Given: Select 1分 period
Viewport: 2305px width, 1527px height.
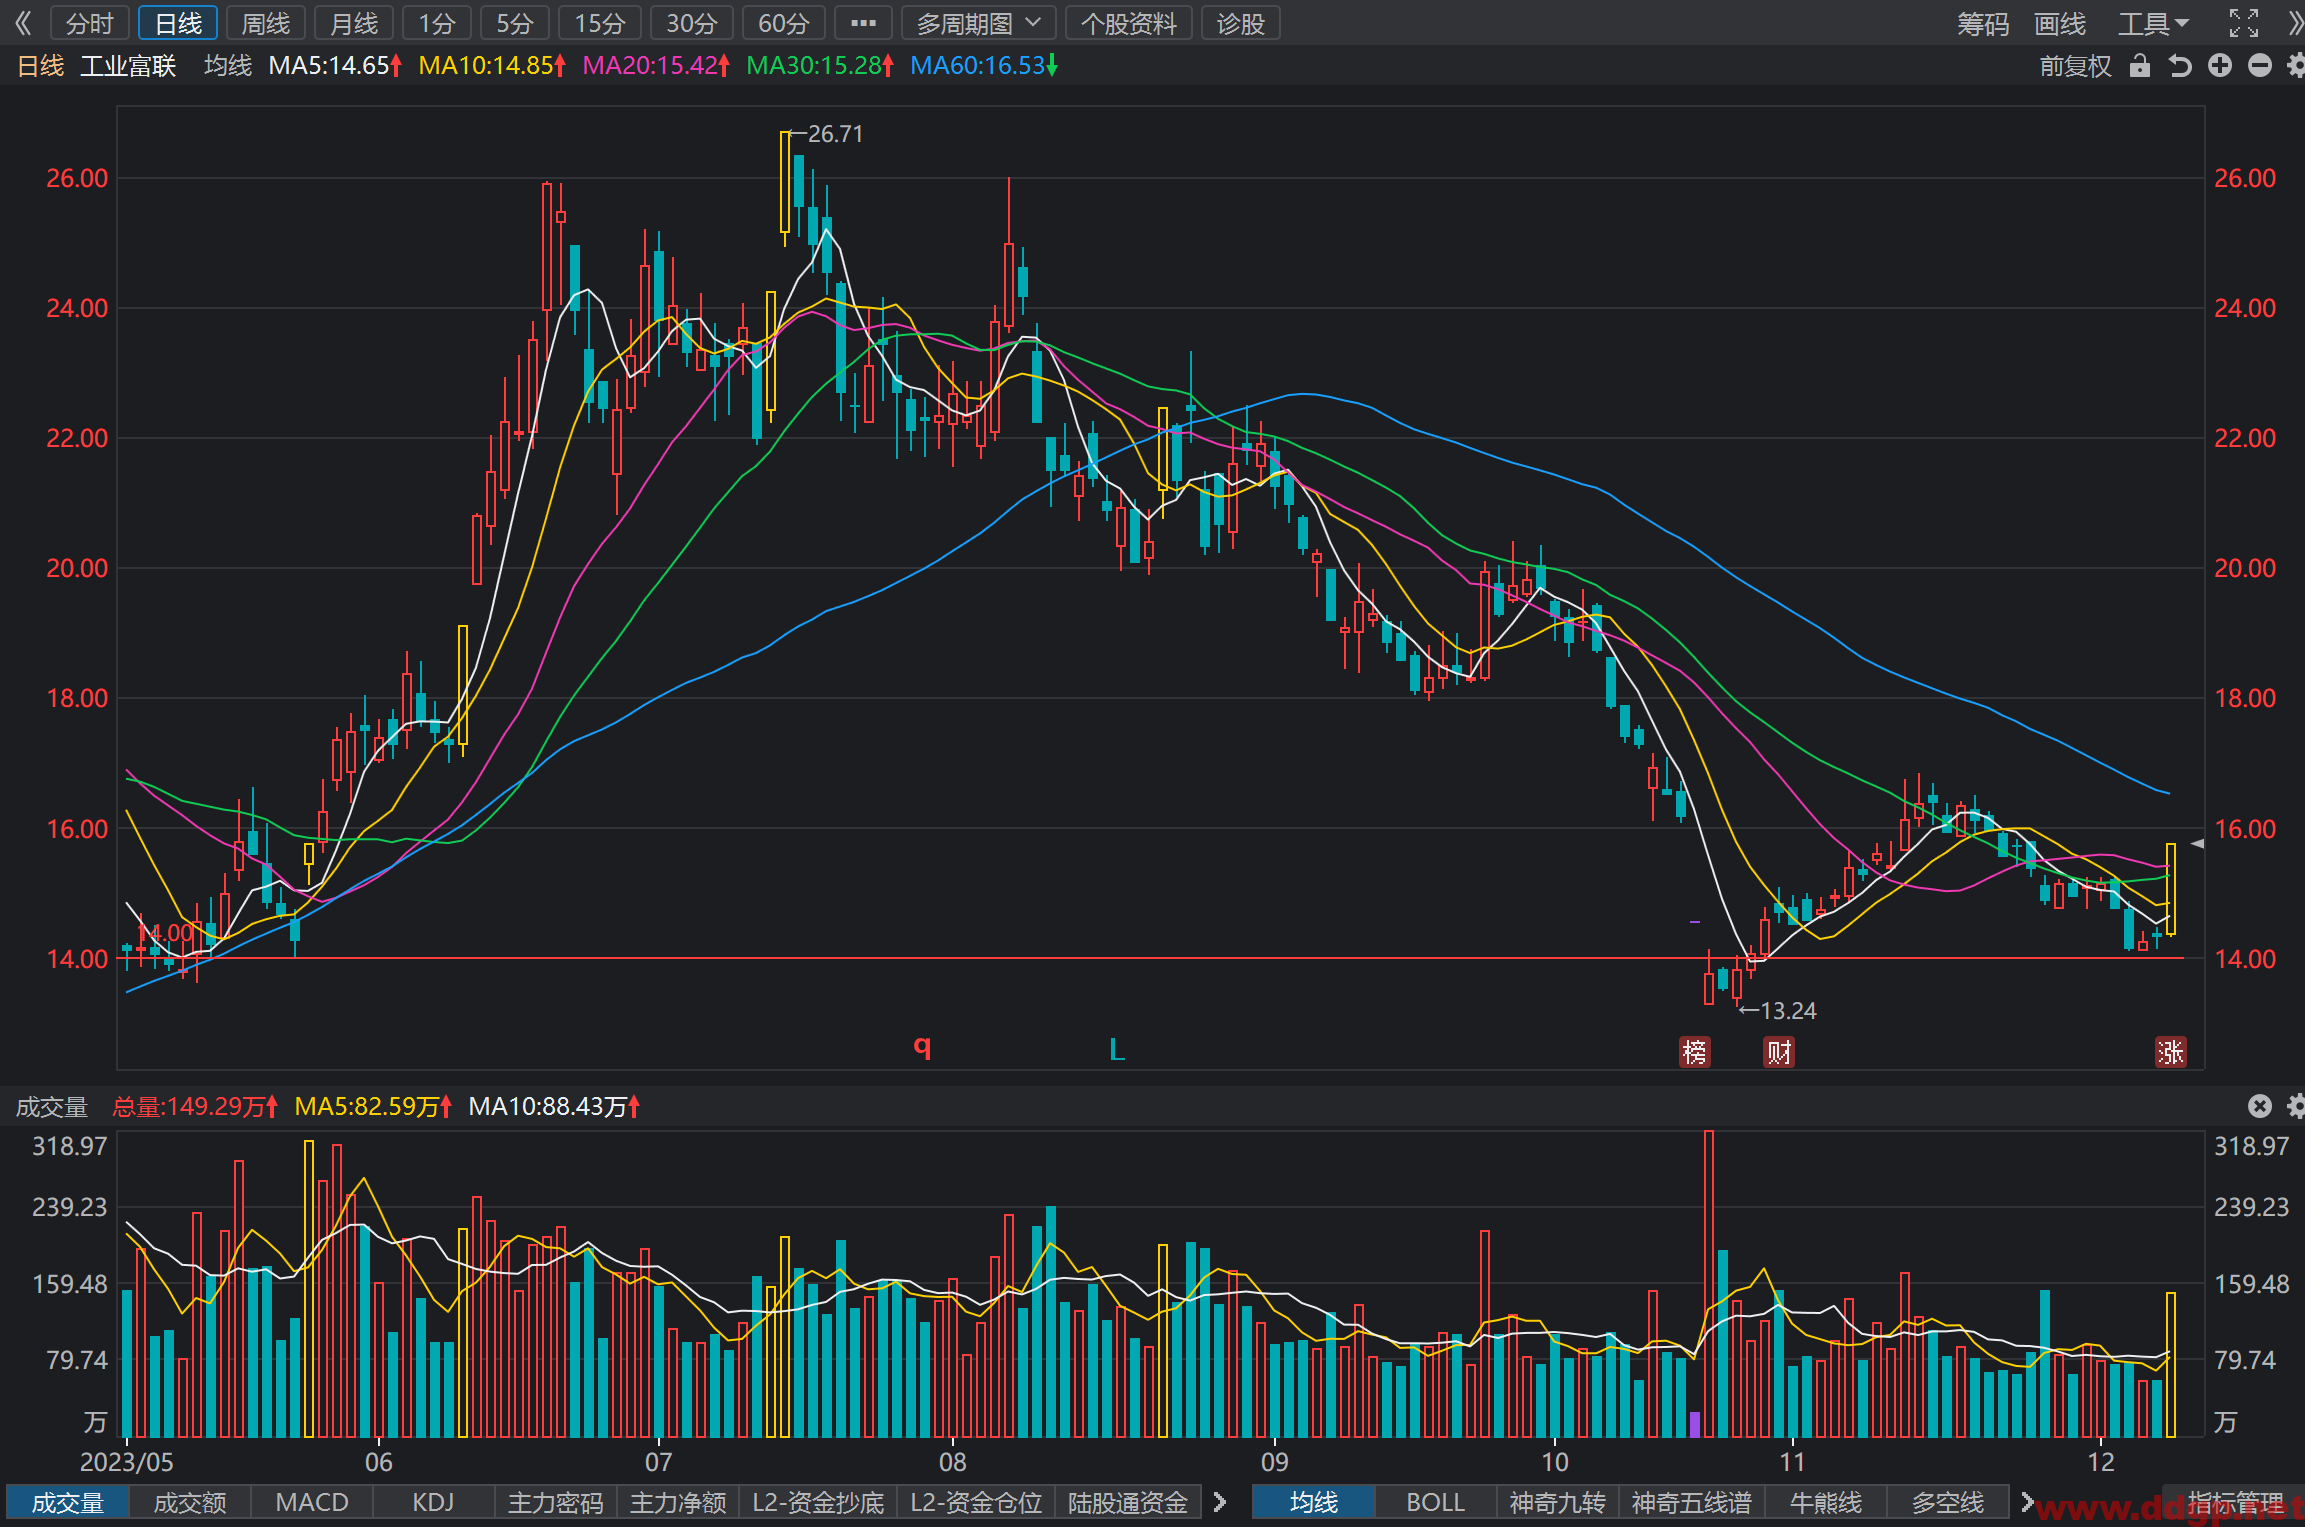Looking at the screenshot, I should (x=437, y=23).
